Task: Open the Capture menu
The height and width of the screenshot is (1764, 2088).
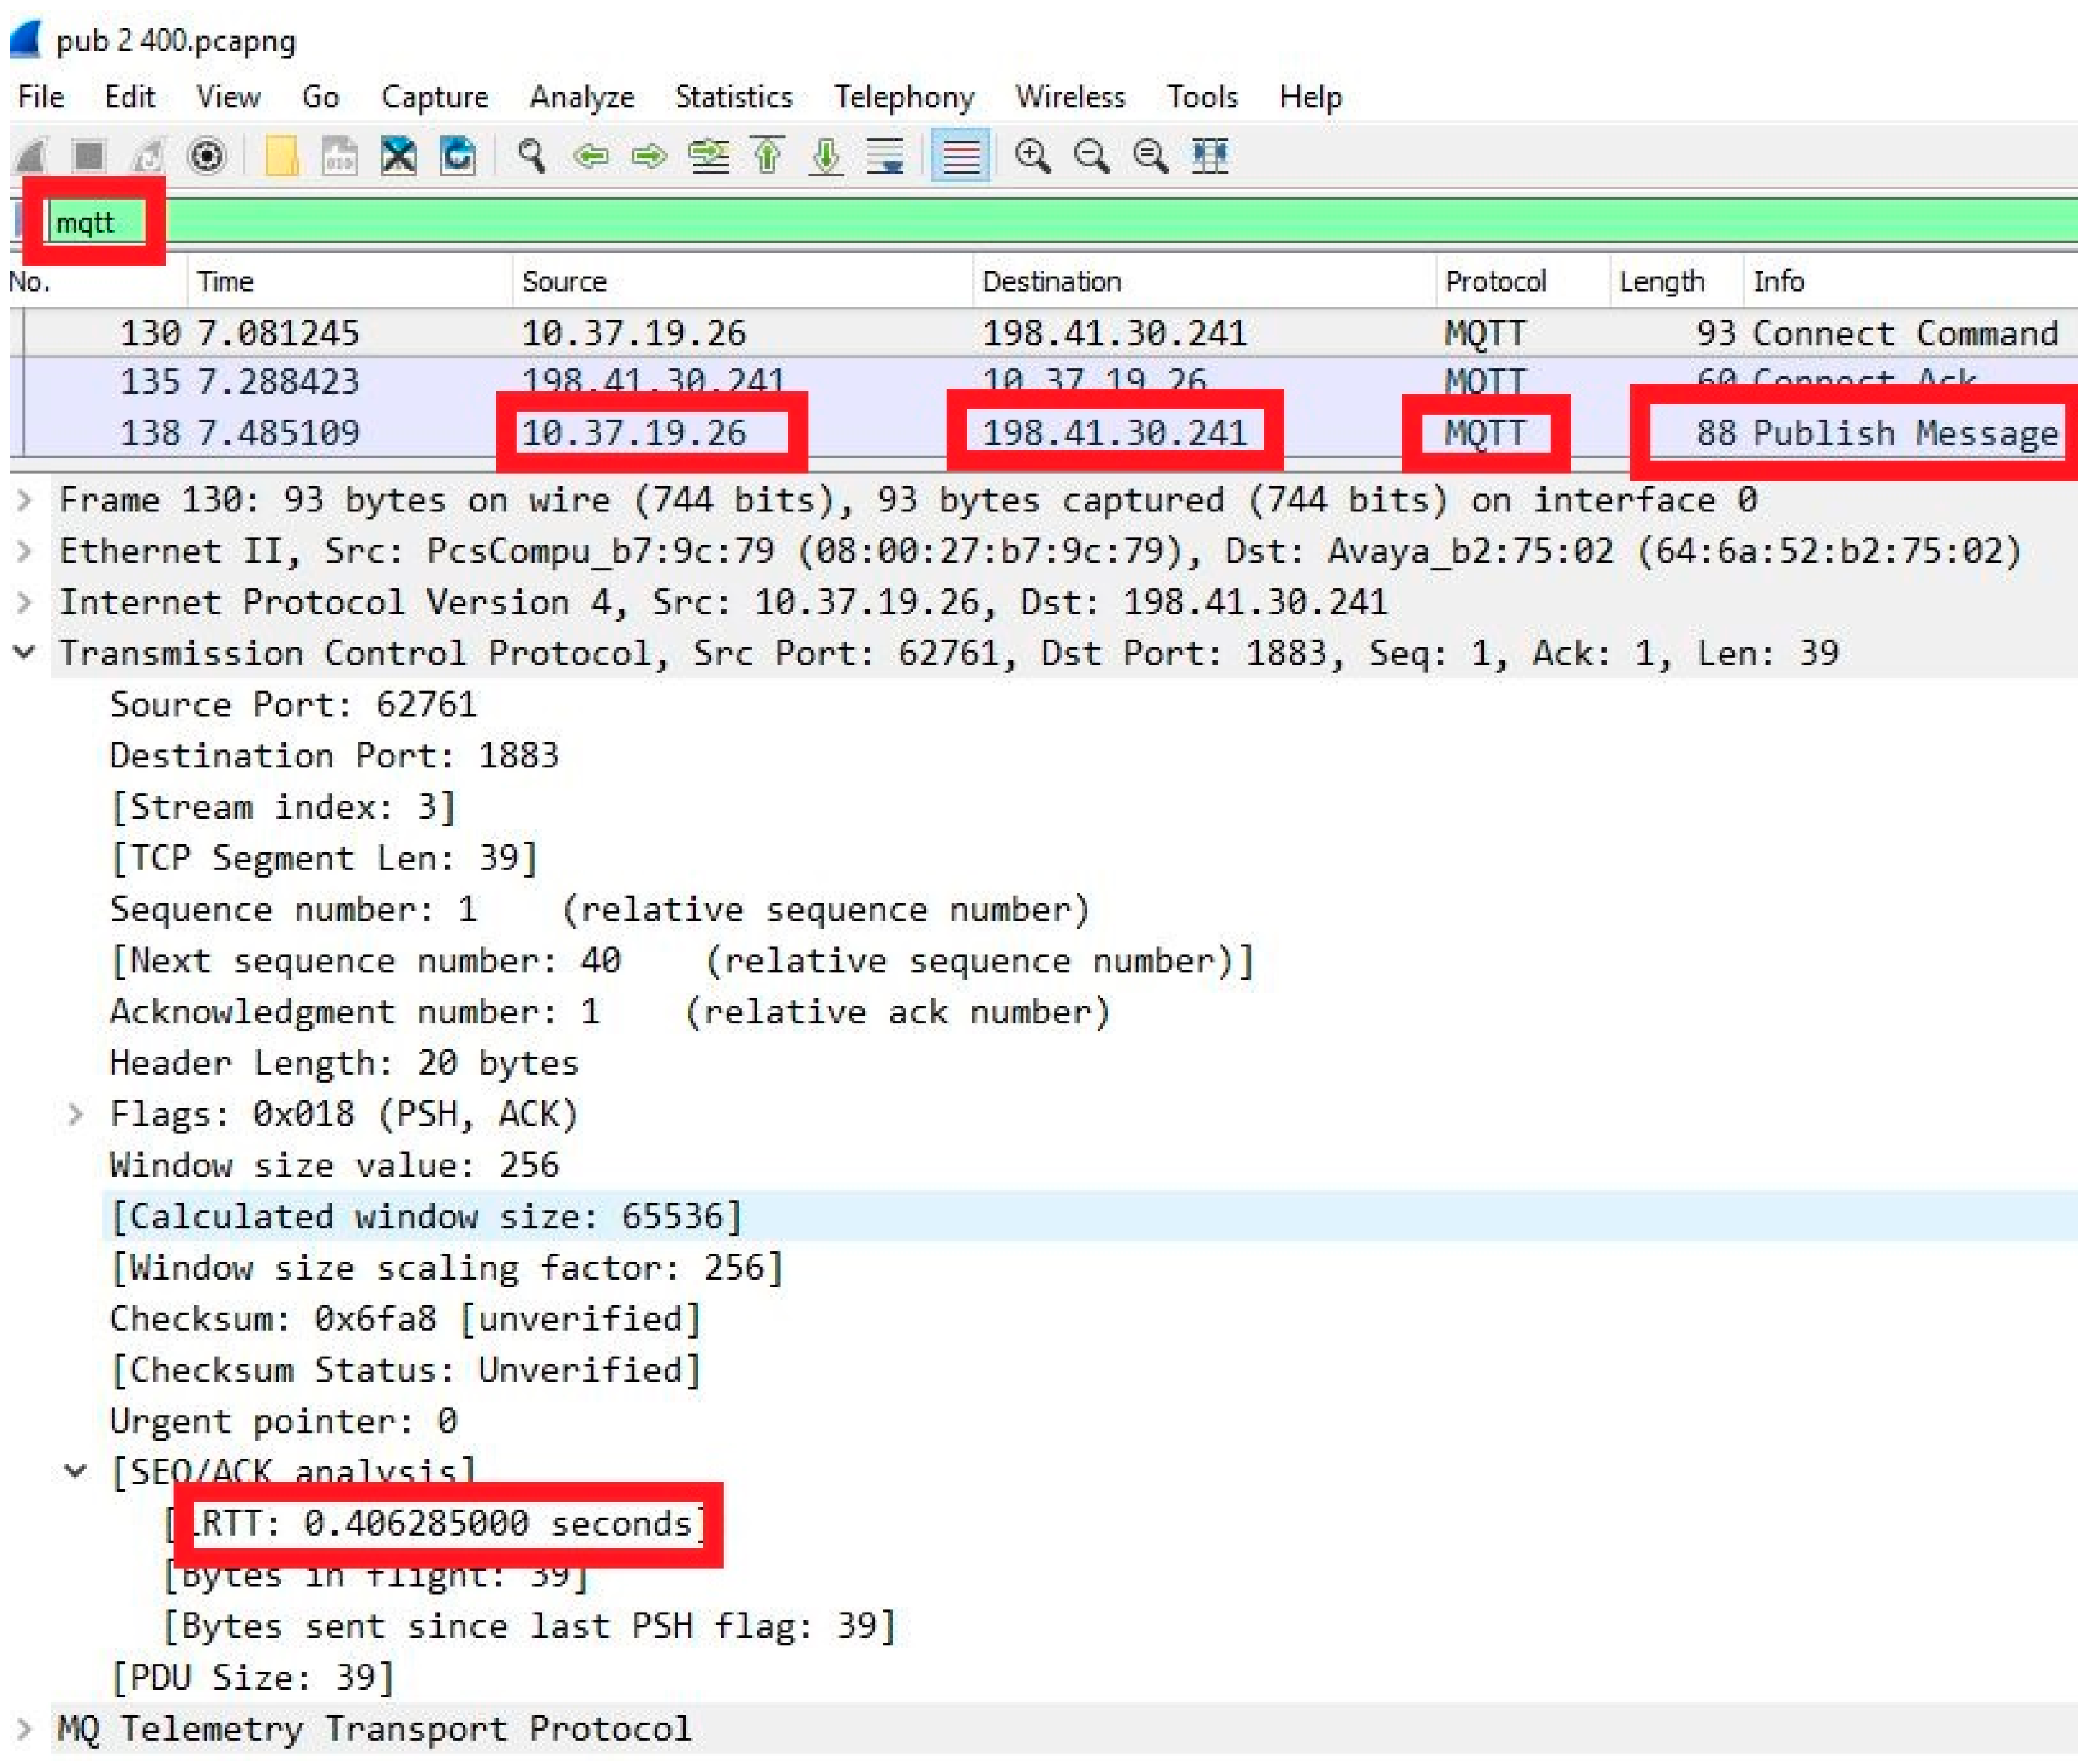Action: [435, 97]
